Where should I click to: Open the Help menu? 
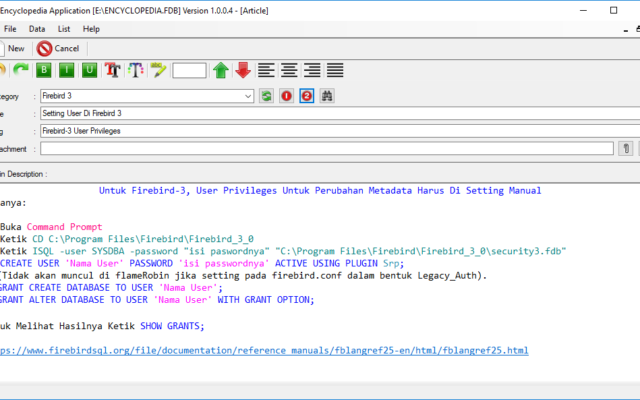[x=91, y=29]
